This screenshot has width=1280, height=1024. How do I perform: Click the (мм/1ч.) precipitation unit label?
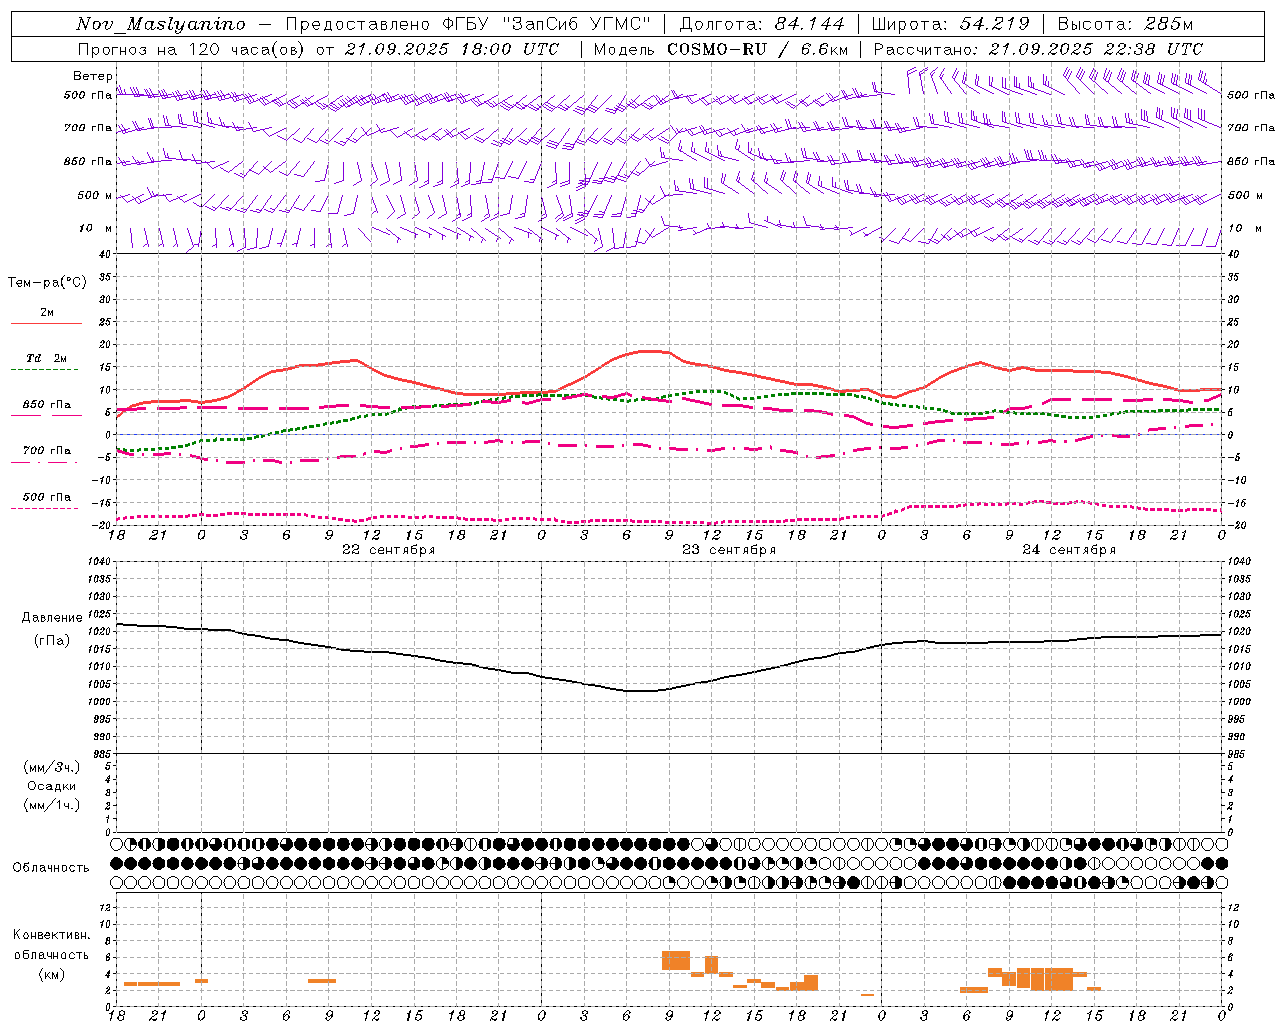(x=52, y=805)
